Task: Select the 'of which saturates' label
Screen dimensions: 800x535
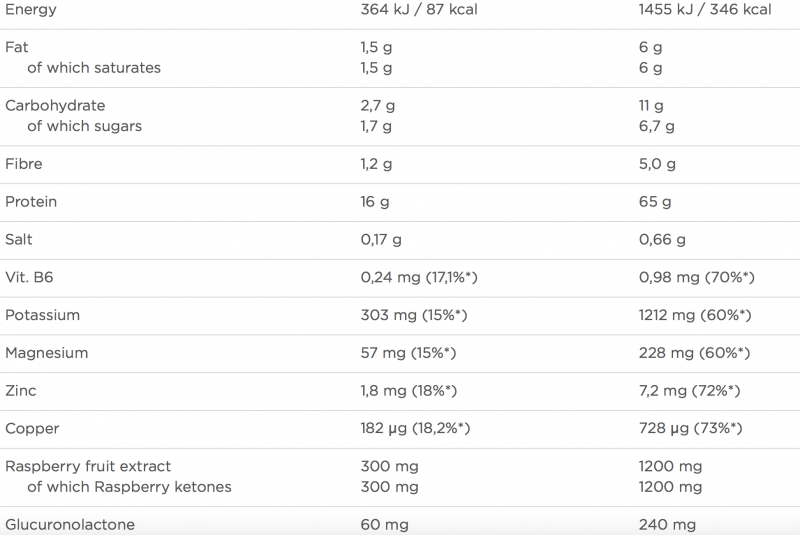Action: pos(93,68)
